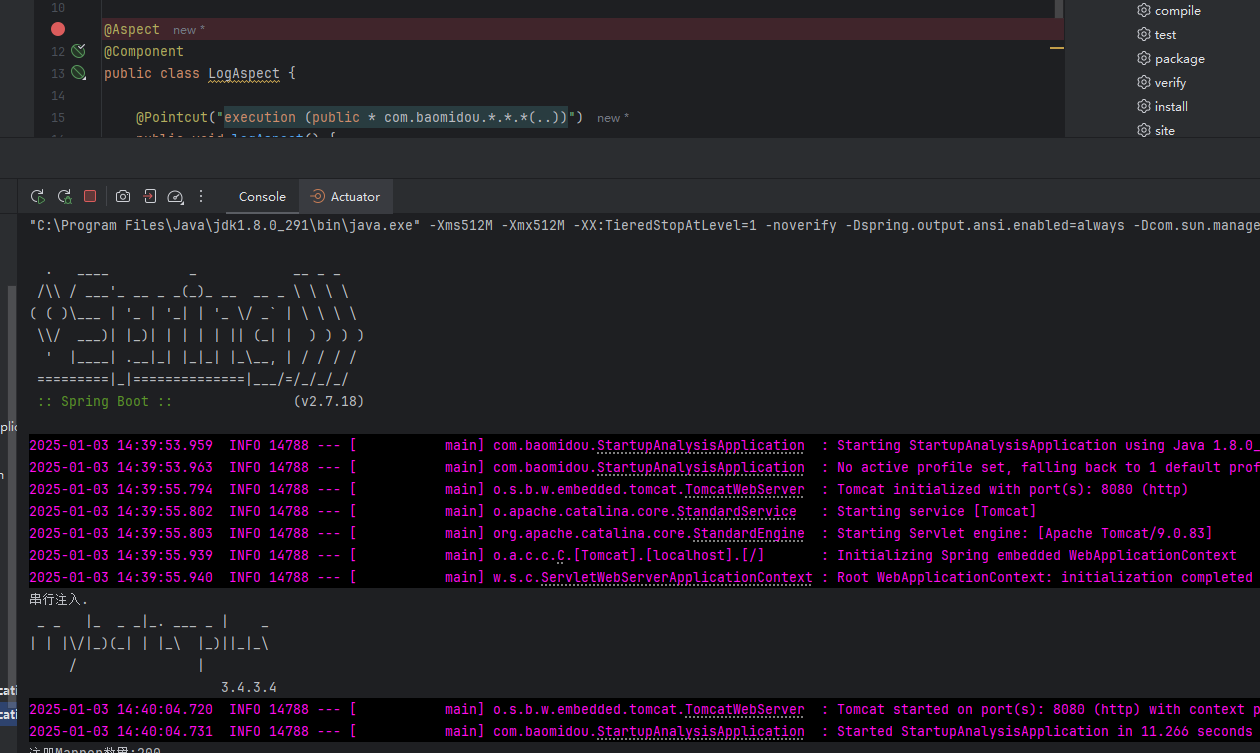Open the StartupAnalysisApplication class link in first log line

pyautogui.click(x=700, y=446)
